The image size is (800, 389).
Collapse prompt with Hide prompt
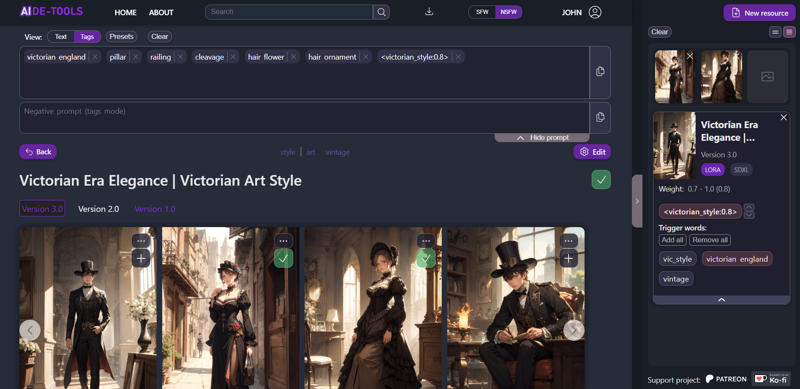542,138
